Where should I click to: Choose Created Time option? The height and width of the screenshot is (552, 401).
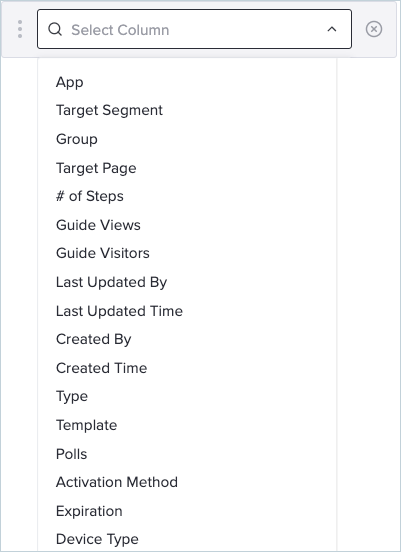[101, 368]
